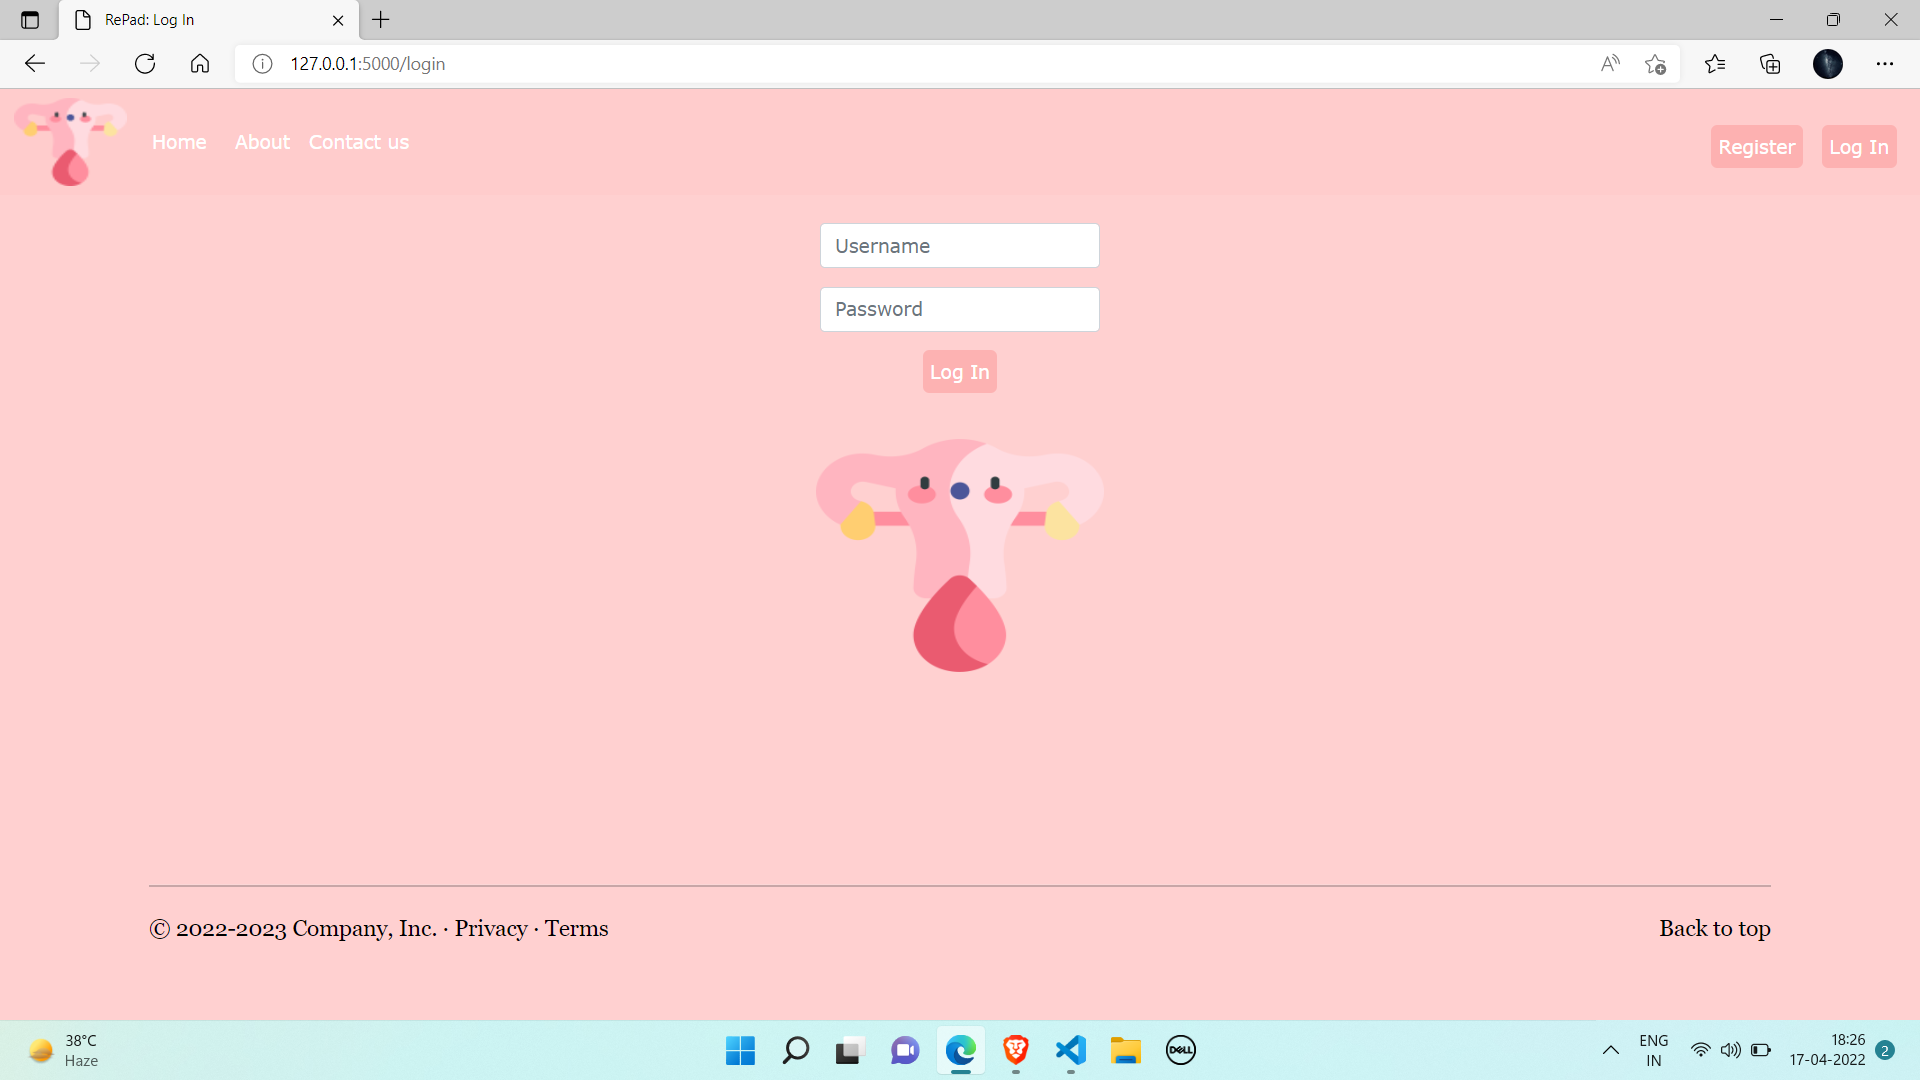
Task: Focus the Username input field
Action: tap(959, 246)
